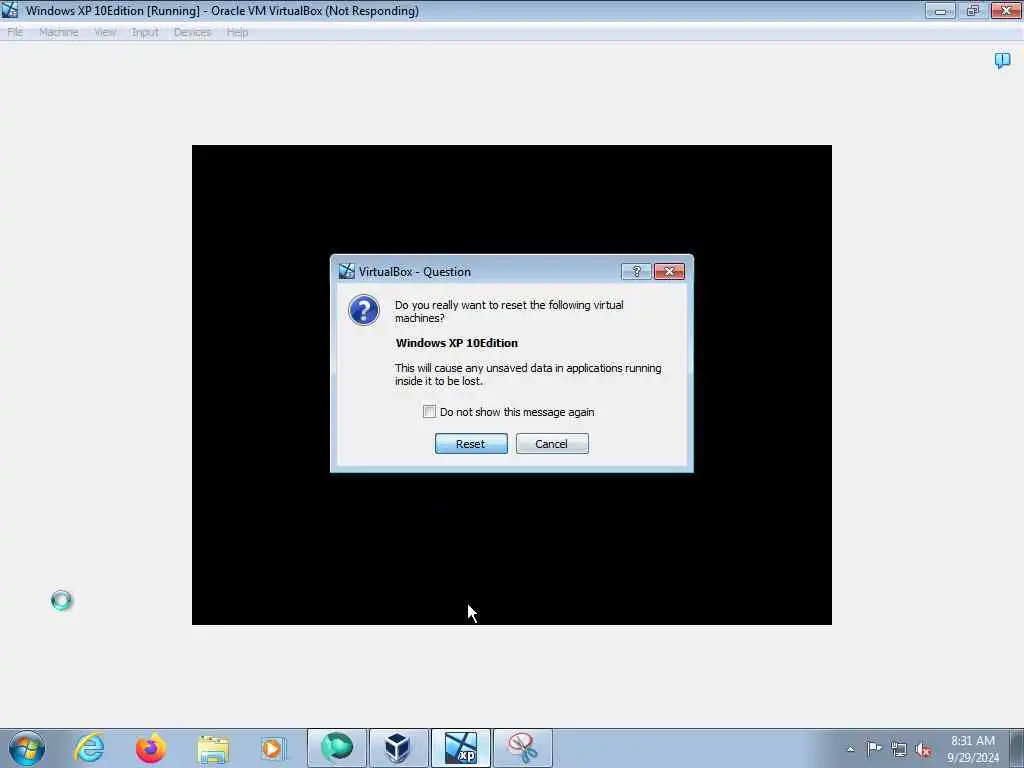The height and width of the screenshot is (768, 1024).
Task: Click the 'Windows XP 10Edition' name in dialog
Action: 456,343
